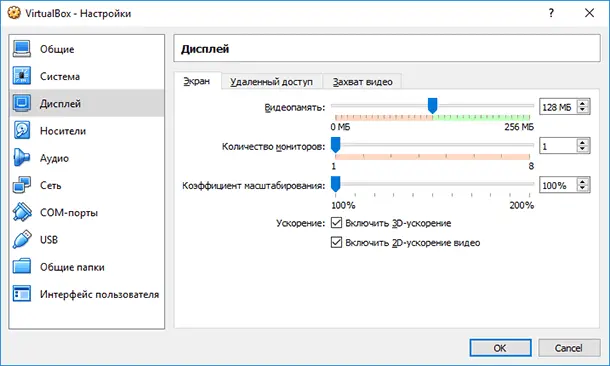Decrease monitor count with down arrow

point(582,149)
